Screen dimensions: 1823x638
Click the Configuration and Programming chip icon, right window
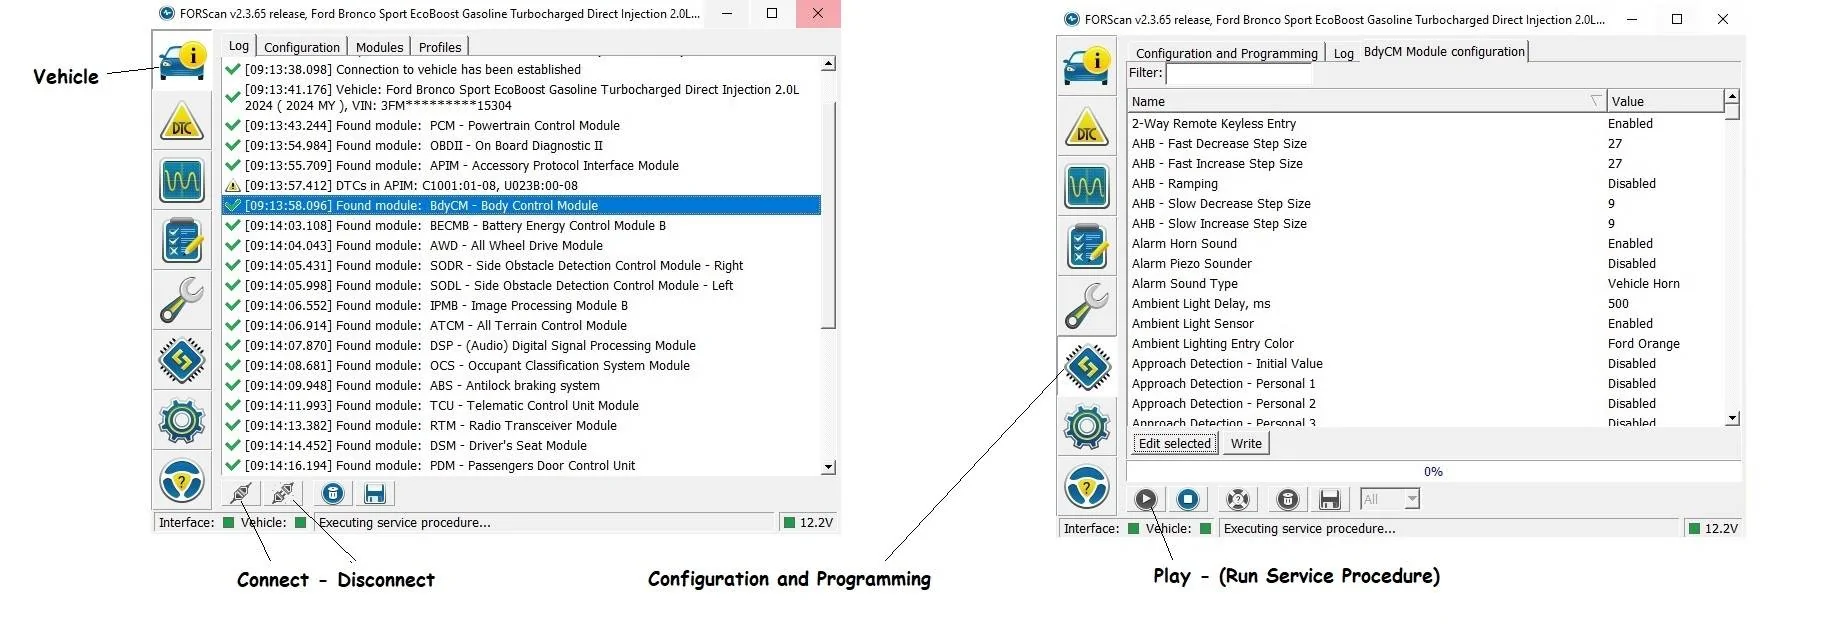pyautogui.click(x=1086, y=367)
